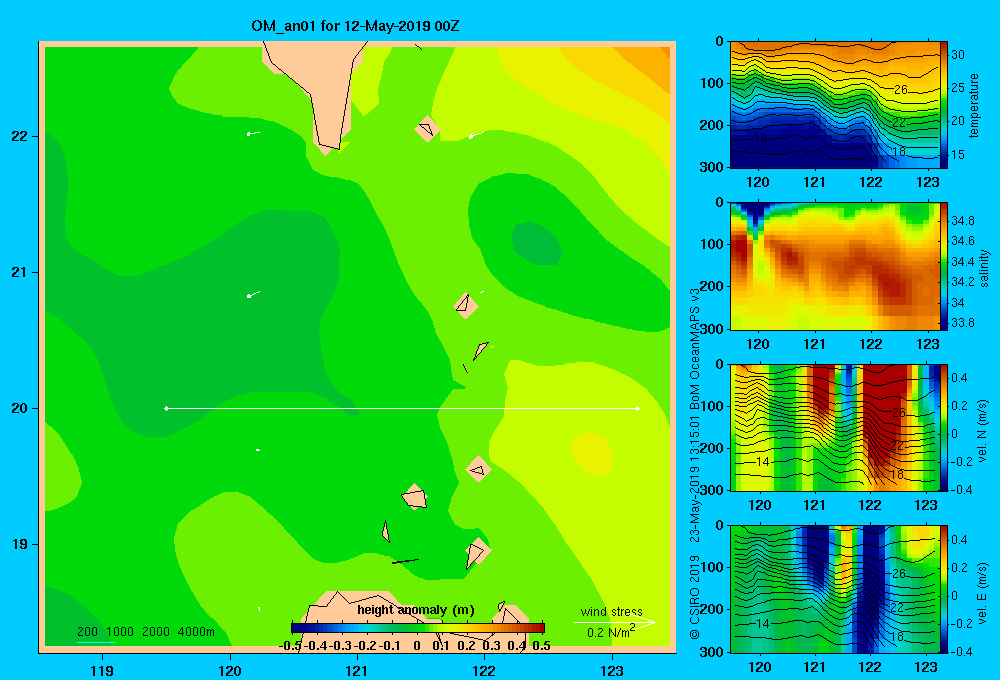Click the '0.5' value on the height anomaly scale
Image resolution: width=1000 pixels, height=680 pixels.
coord(541,646)
